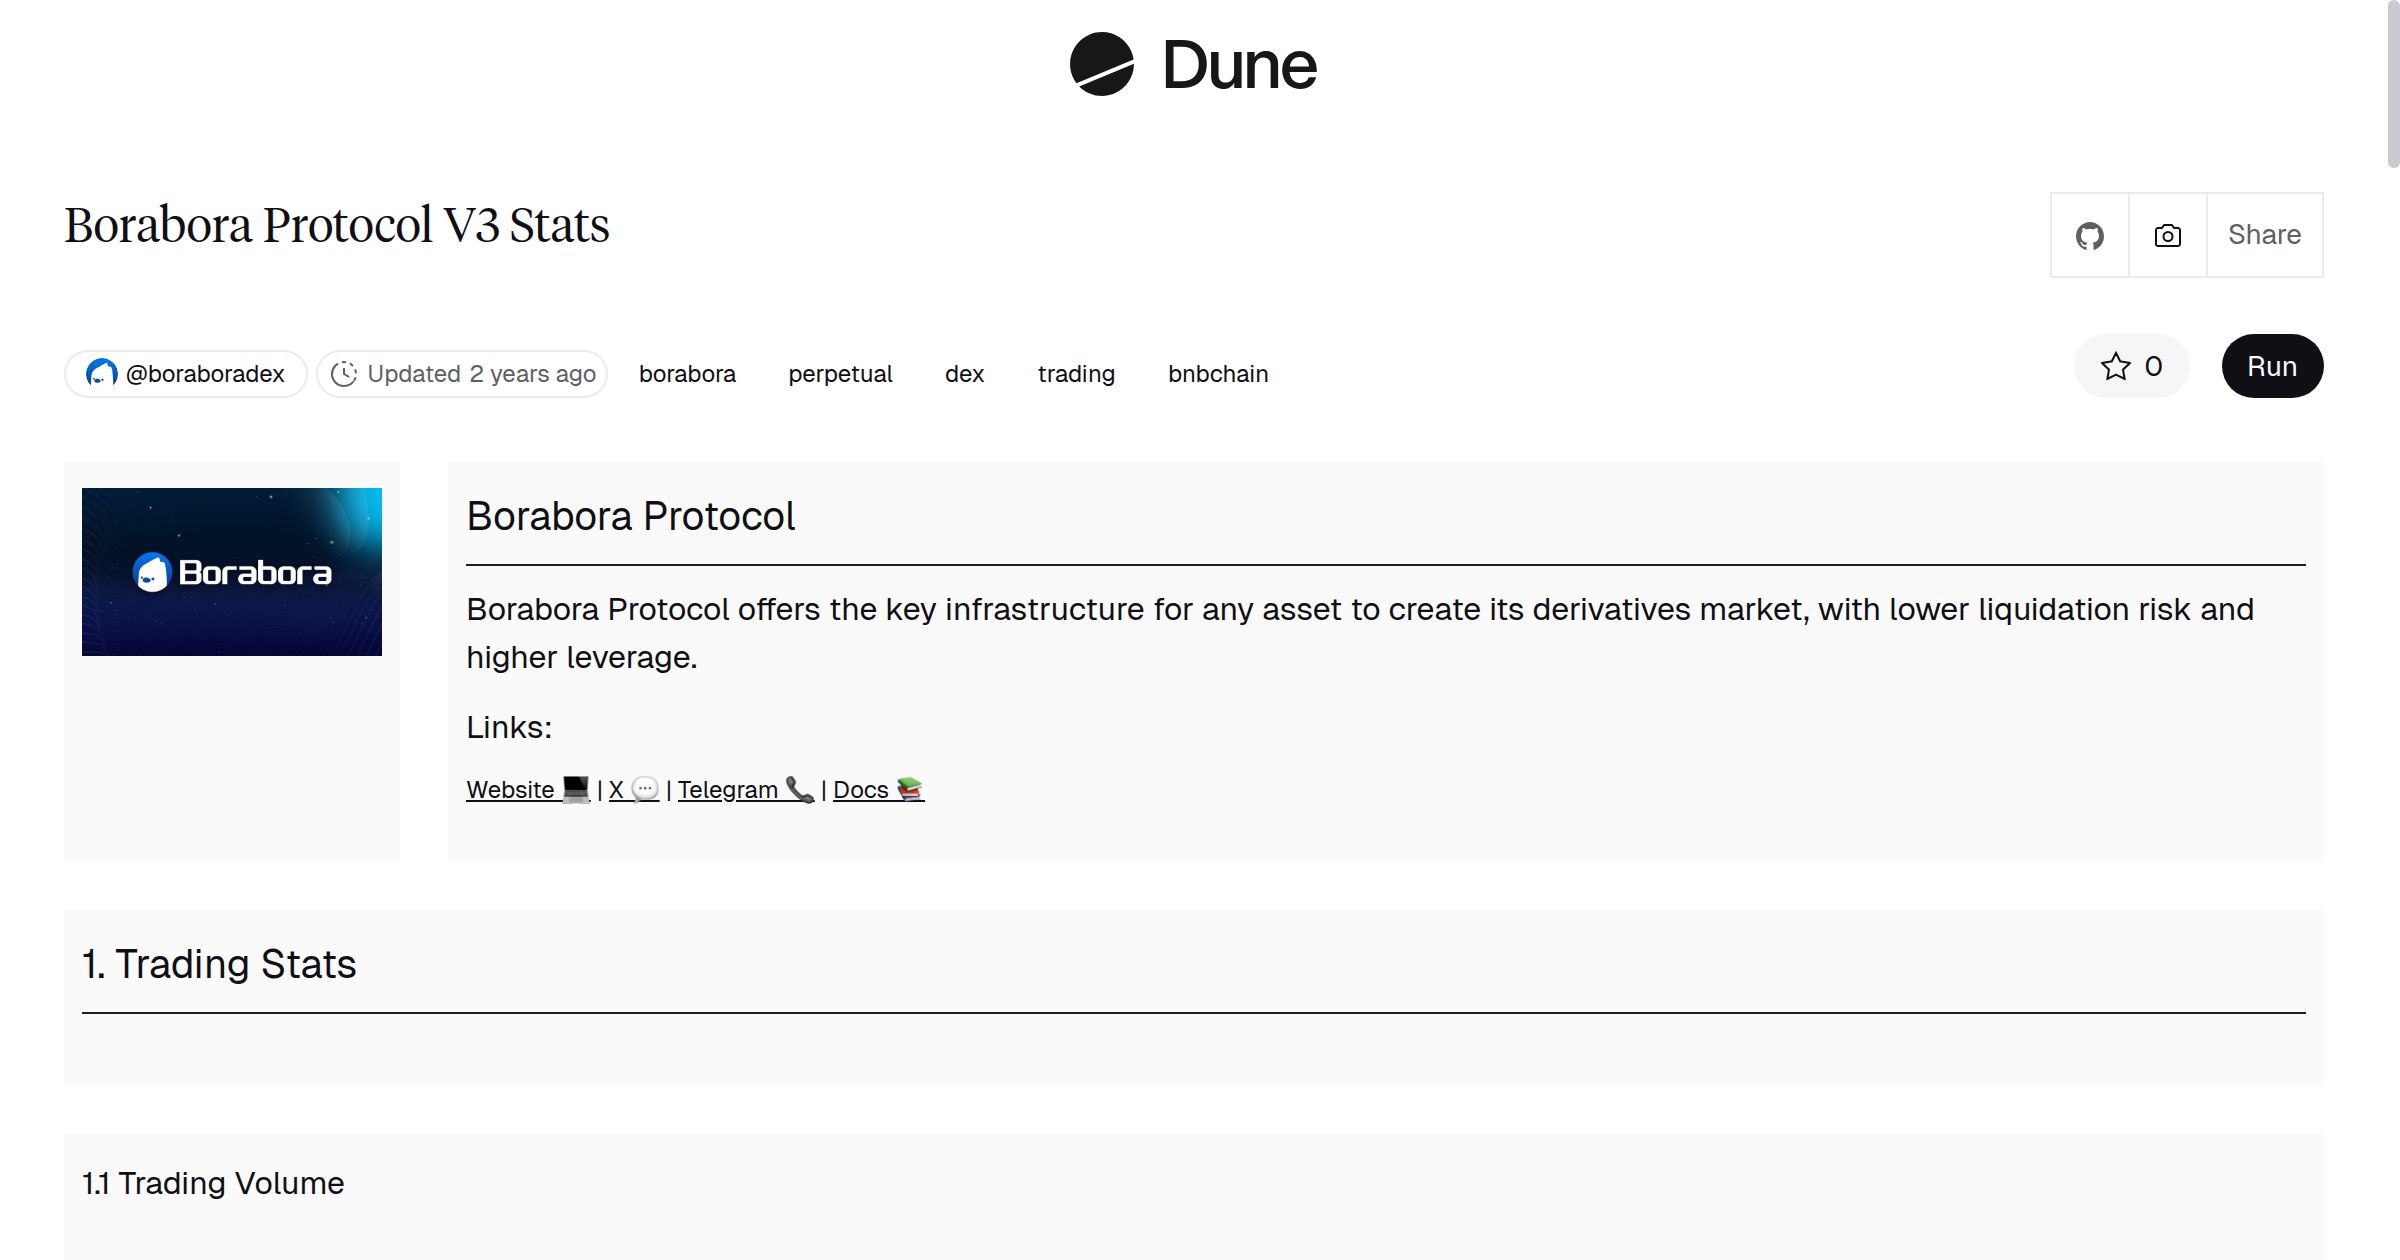This screenshot has height=1260, width=2400.
Task: Select the perpetual tag
Action: pos(840,374)
